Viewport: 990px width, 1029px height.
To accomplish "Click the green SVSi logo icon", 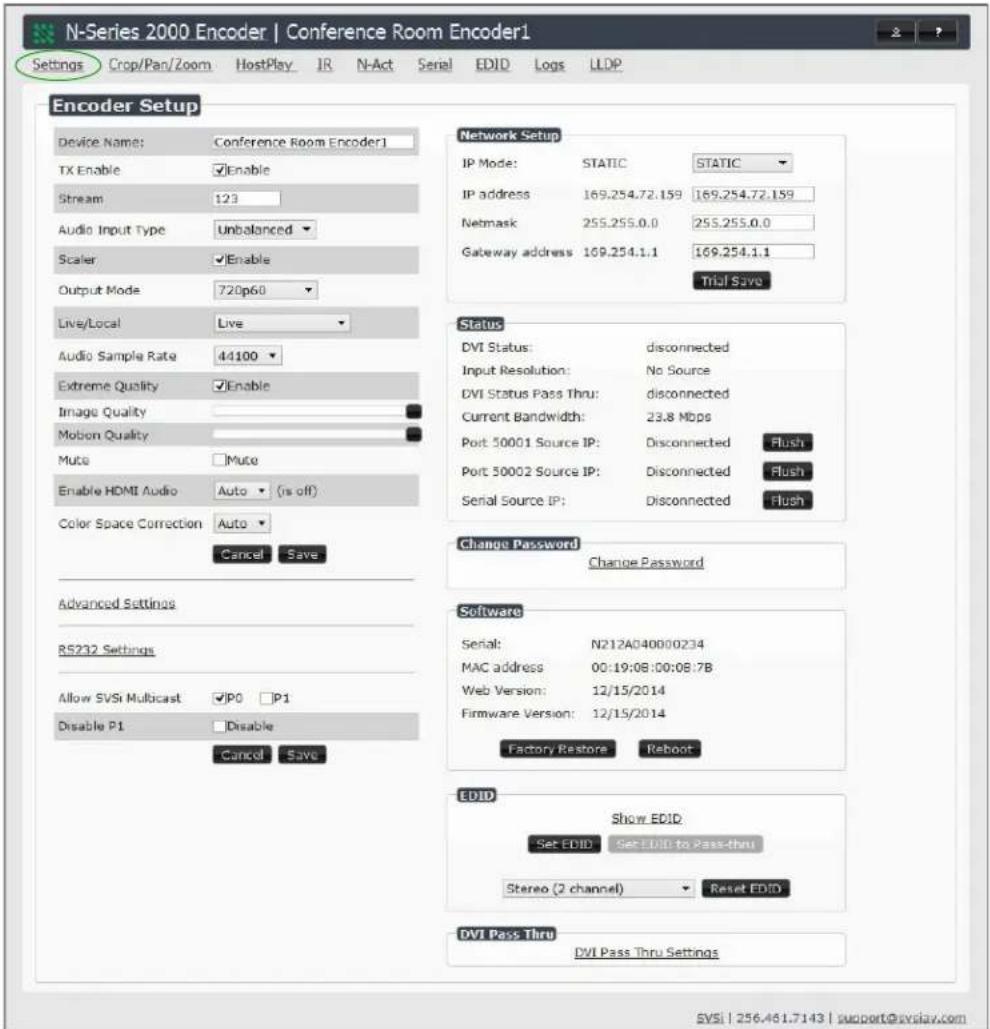I will pyautogui.click(x=43, y=32).
